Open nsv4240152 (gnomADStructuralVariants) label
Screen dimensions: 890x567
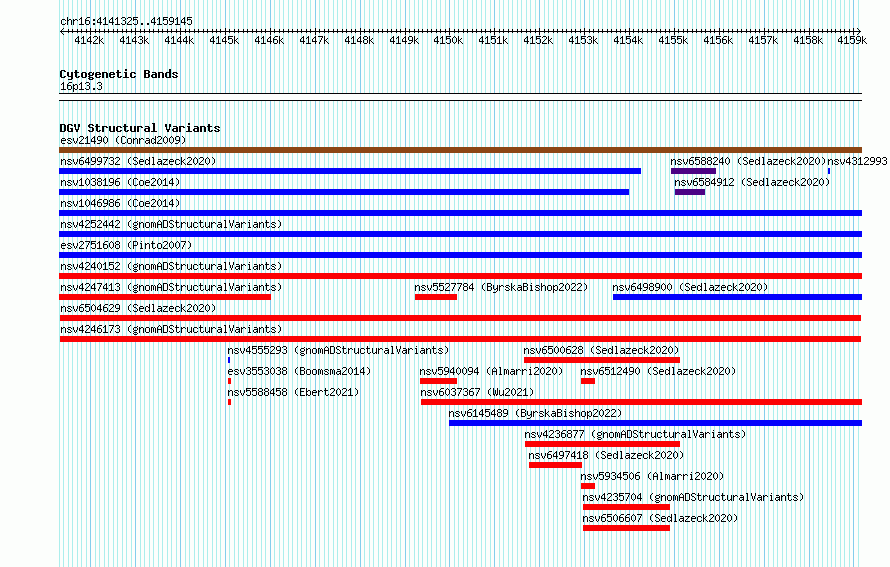[171, 266]
